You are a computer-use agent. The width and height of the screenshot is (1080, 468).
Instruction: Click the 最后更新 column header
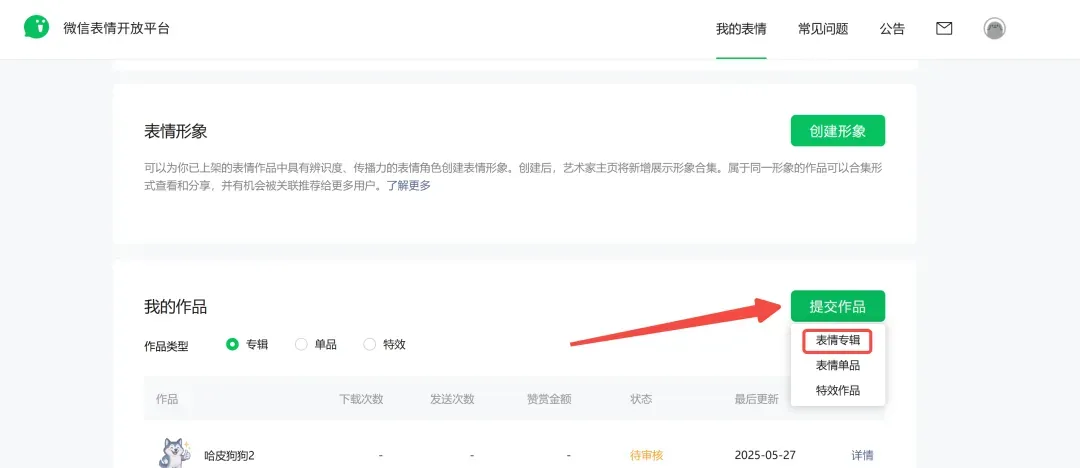pos(756,399)
